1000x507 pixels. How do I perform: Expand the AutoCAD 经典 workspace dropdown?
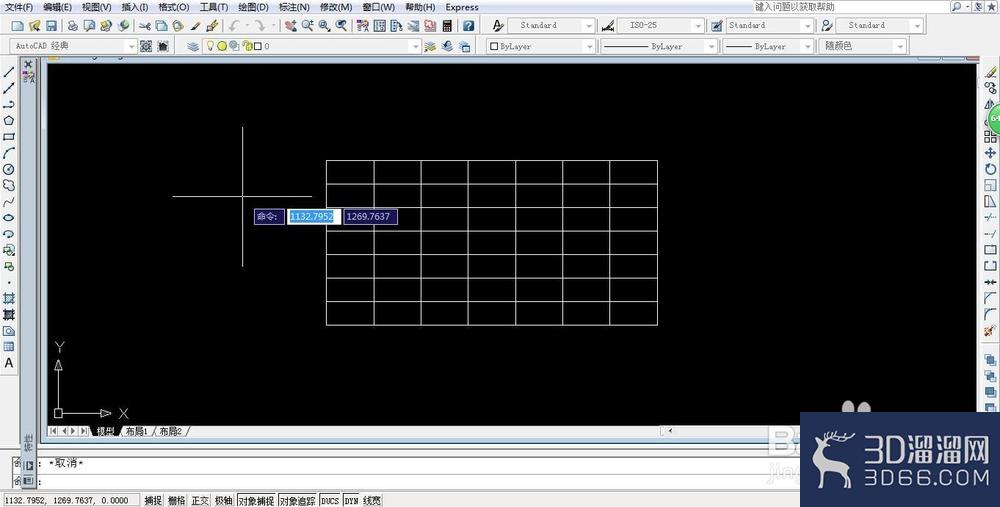[131, 47]
